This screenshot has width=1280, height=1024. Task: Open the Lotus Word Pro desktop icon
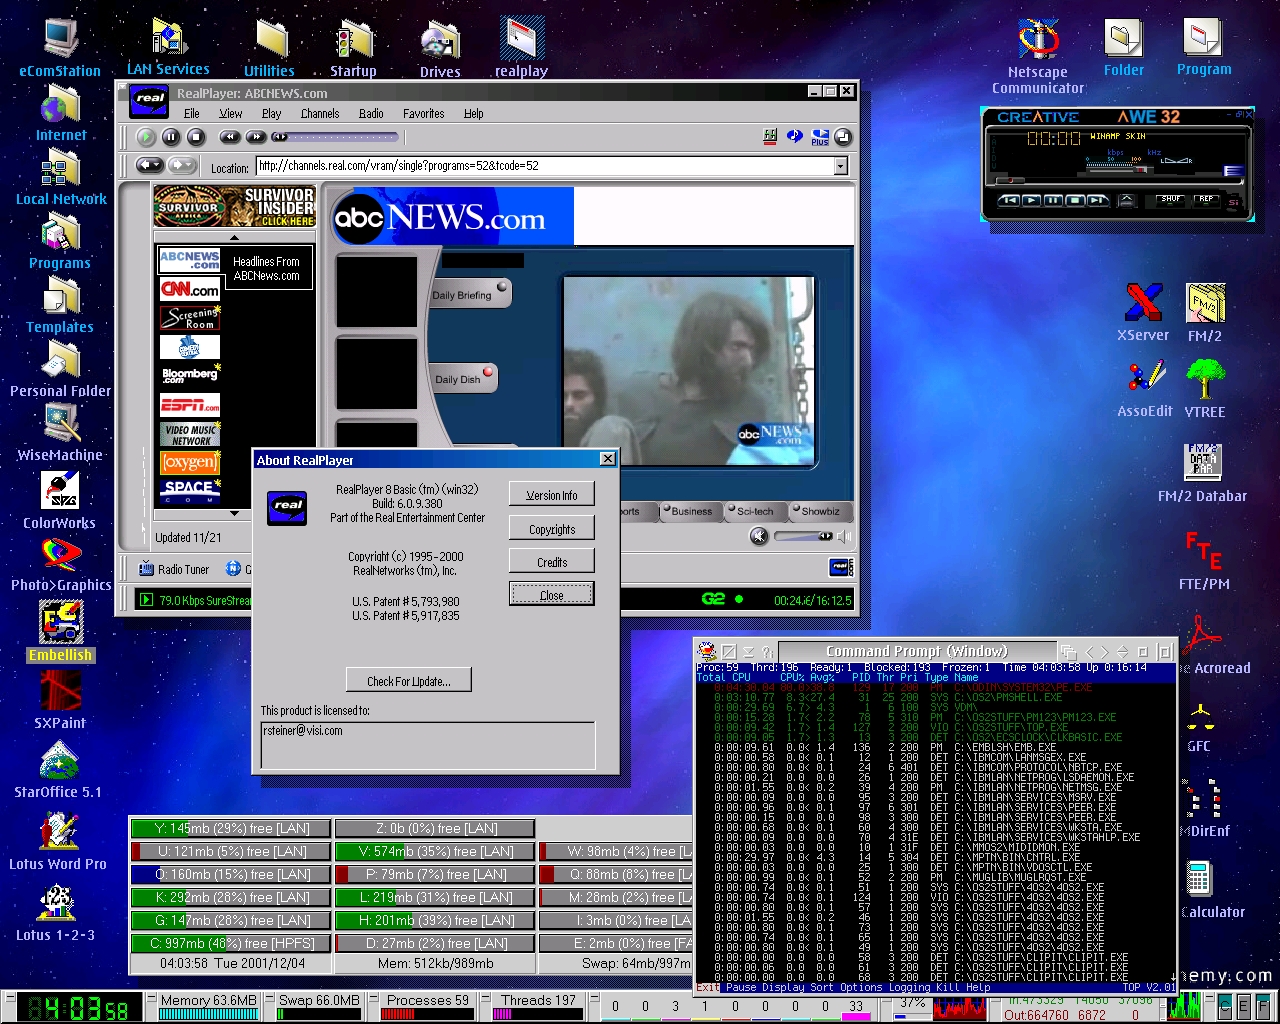58,840
